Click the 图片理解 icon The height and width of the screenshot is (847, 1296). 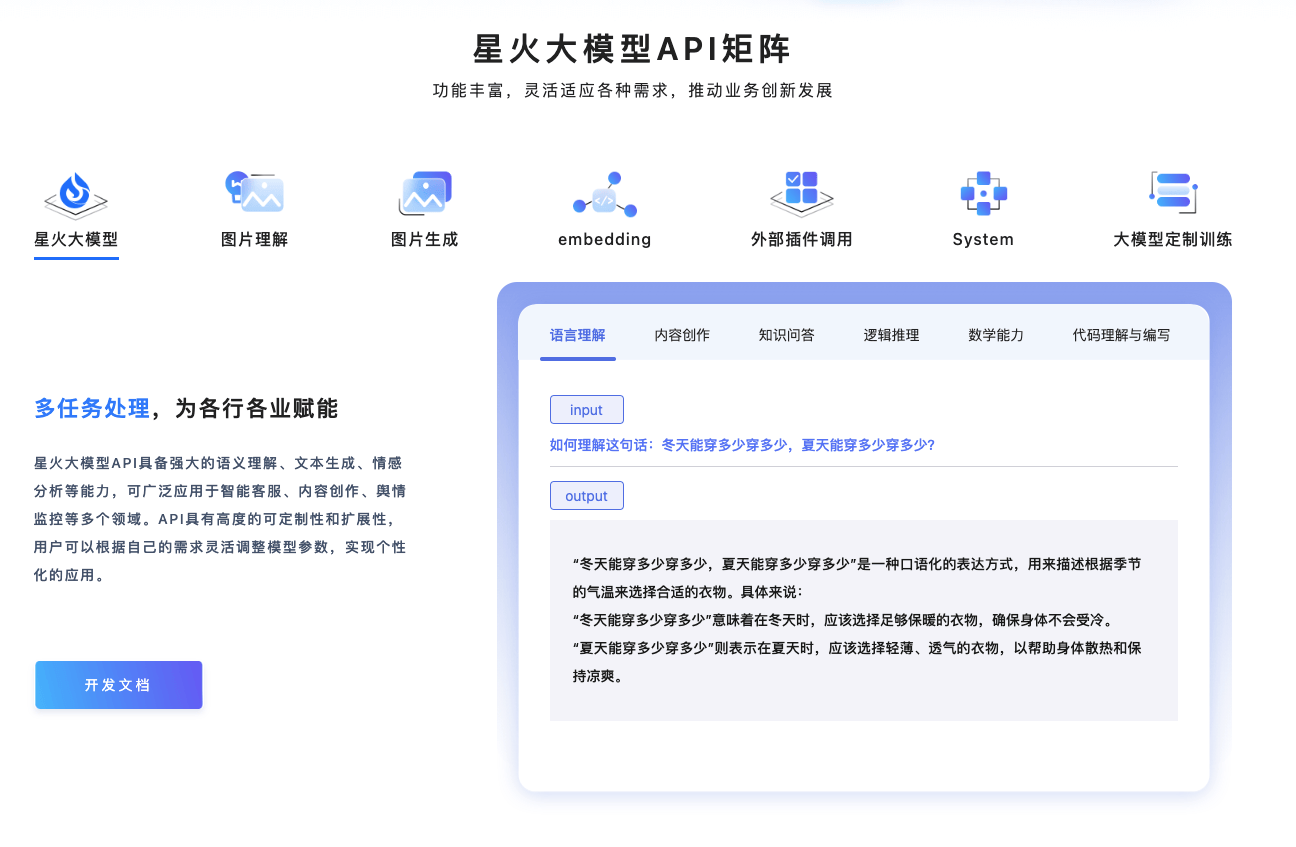coord(254,192)
